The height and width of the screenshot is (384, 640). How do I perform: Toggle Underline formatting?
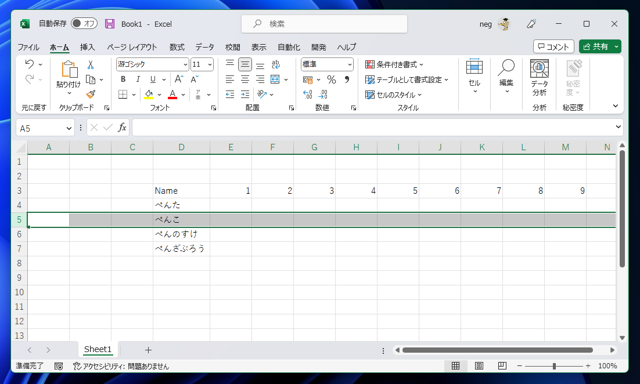(x=153, y=80)
